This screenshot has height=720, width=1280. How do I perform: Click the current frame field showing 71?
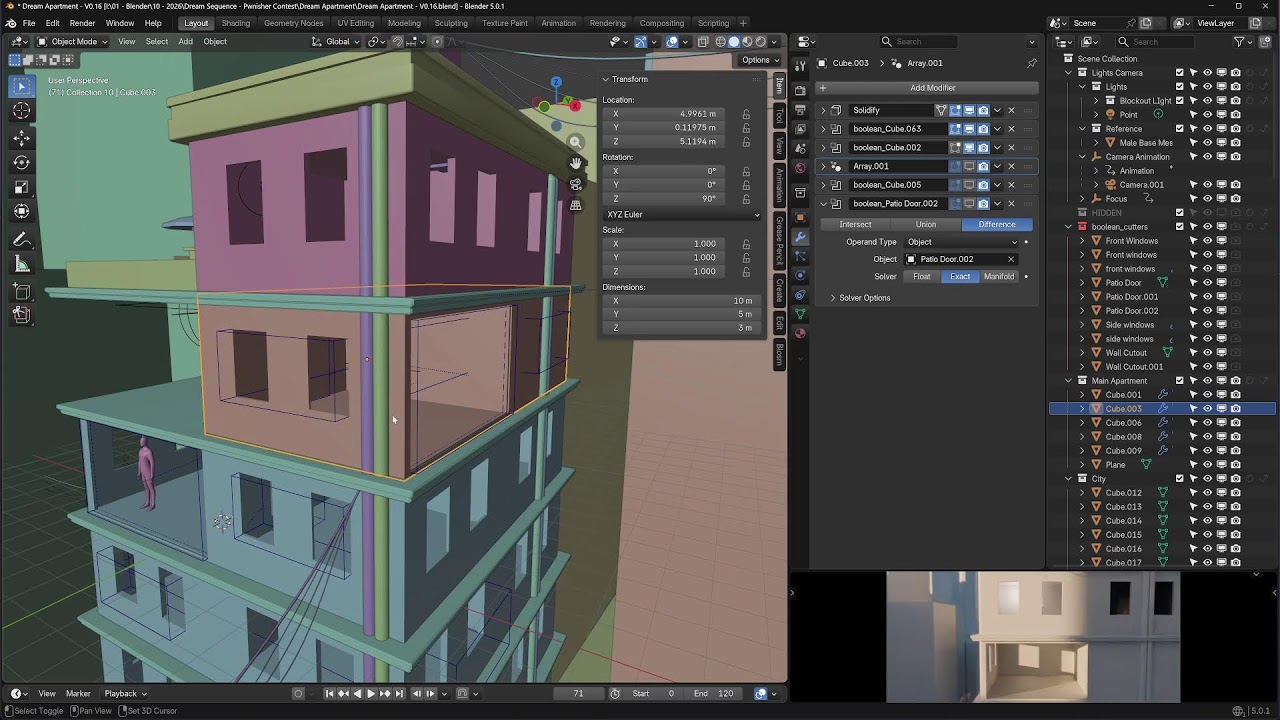pyautogui.click(x=578, y=693)
